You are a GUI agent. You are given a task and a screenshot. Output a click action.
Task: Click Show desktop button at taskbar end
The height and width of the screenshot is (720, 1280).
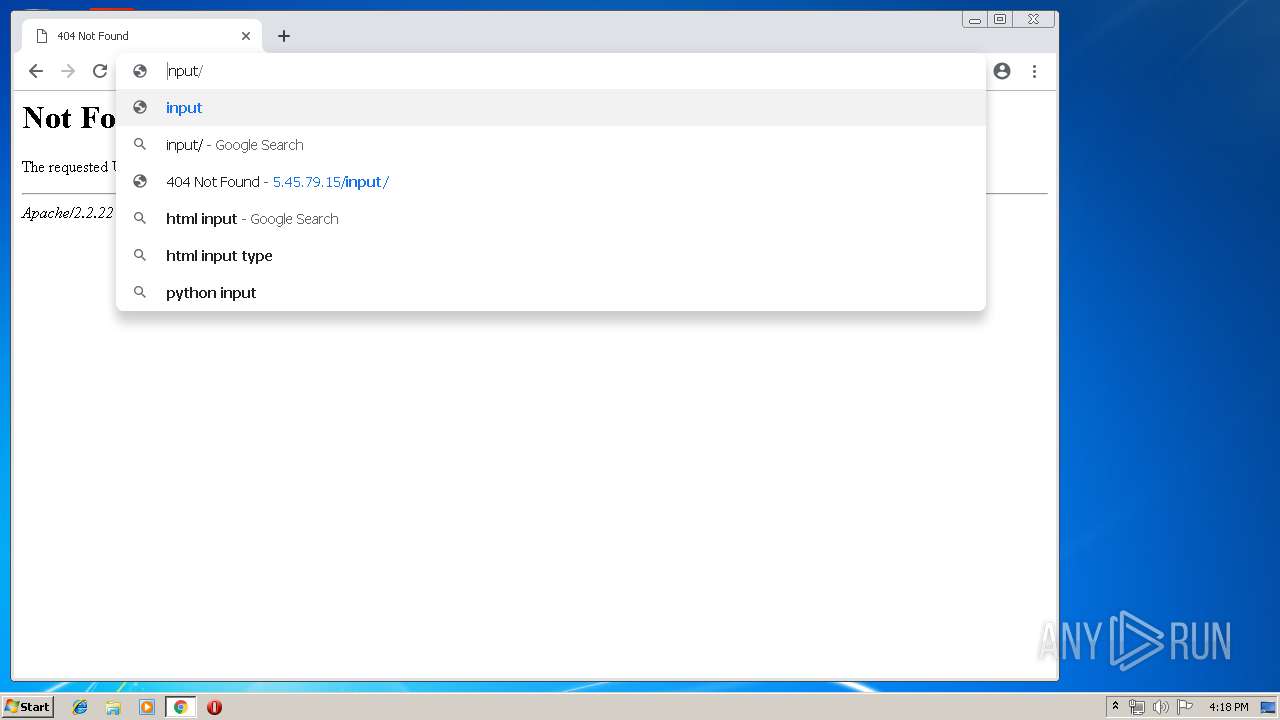tap(1268, 707)
